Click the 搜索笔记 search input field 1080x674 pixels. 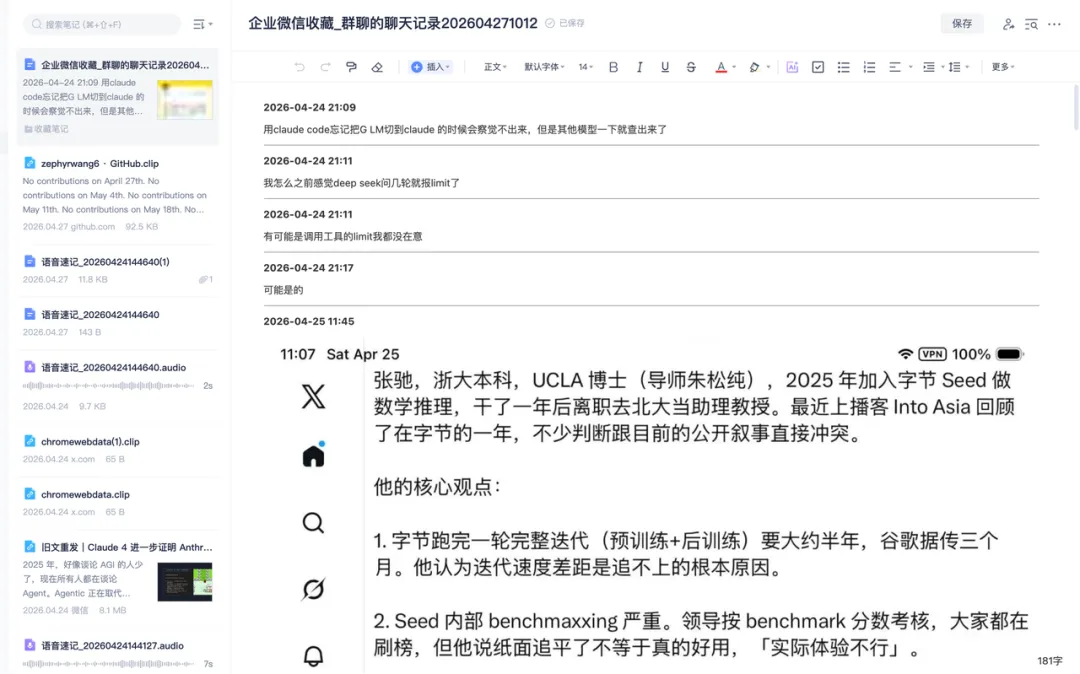pos(100,23)
